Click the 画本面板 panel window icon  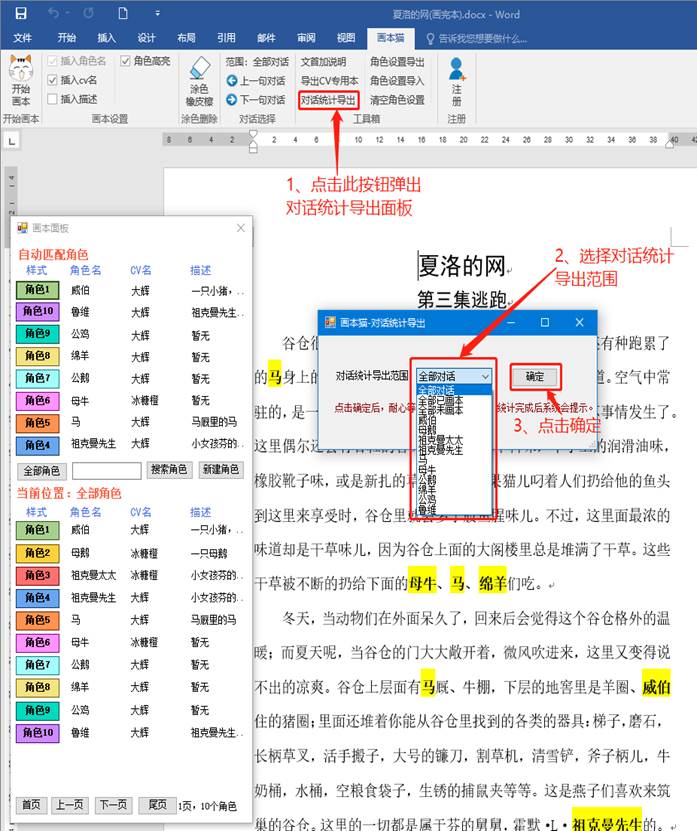(x=22, y=228)
